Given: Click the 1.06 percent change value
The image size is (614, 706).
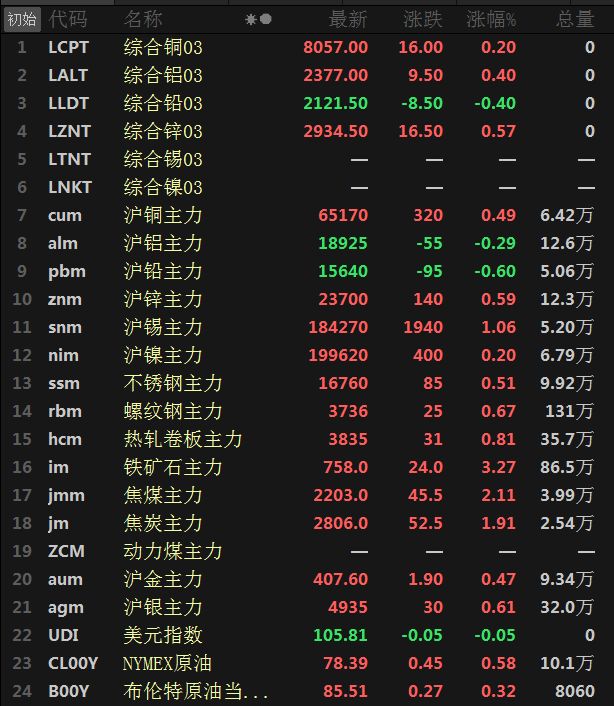Looking at the screenshot, I should [498, 327].
